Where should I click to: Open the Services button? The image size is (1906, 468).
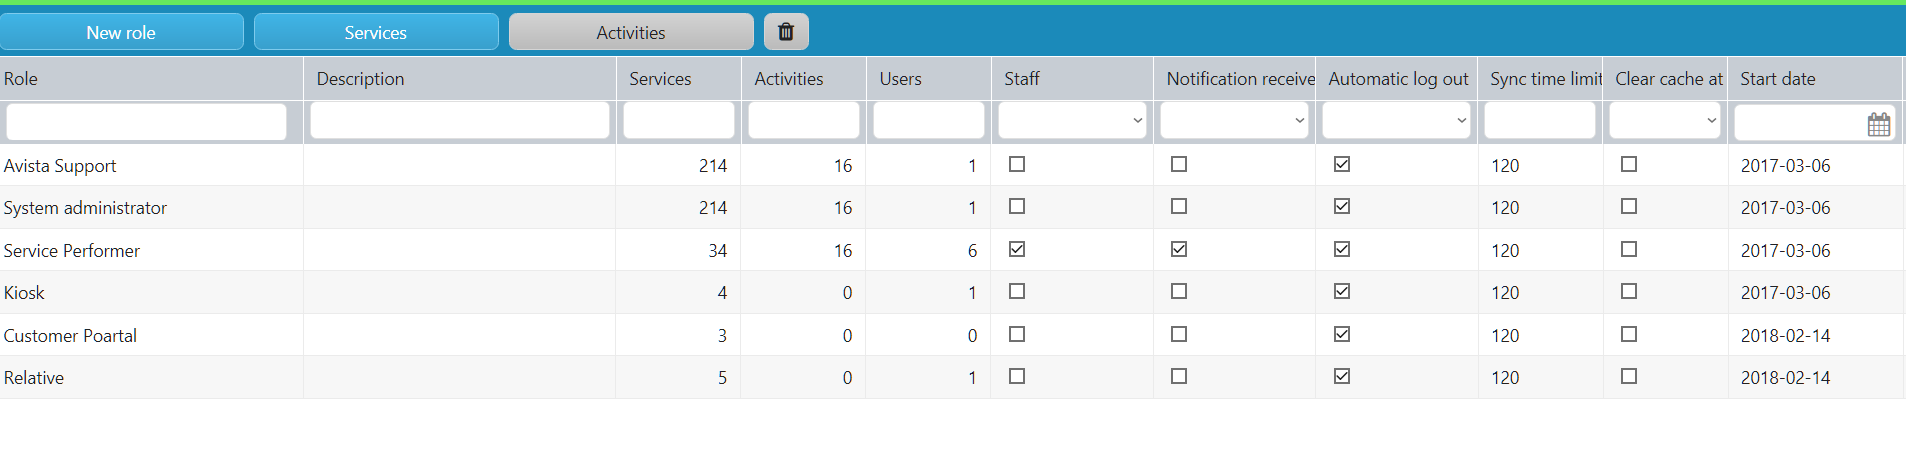pos(376,32)
